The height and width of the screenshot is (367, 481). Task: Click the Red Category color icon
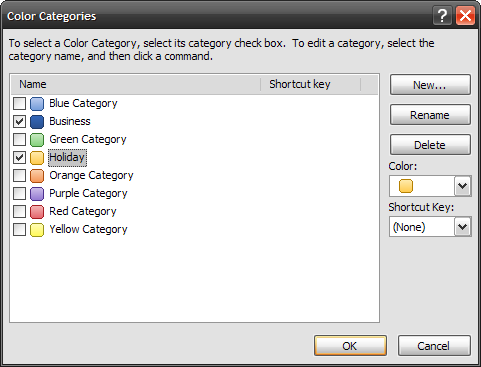point(37,212)
